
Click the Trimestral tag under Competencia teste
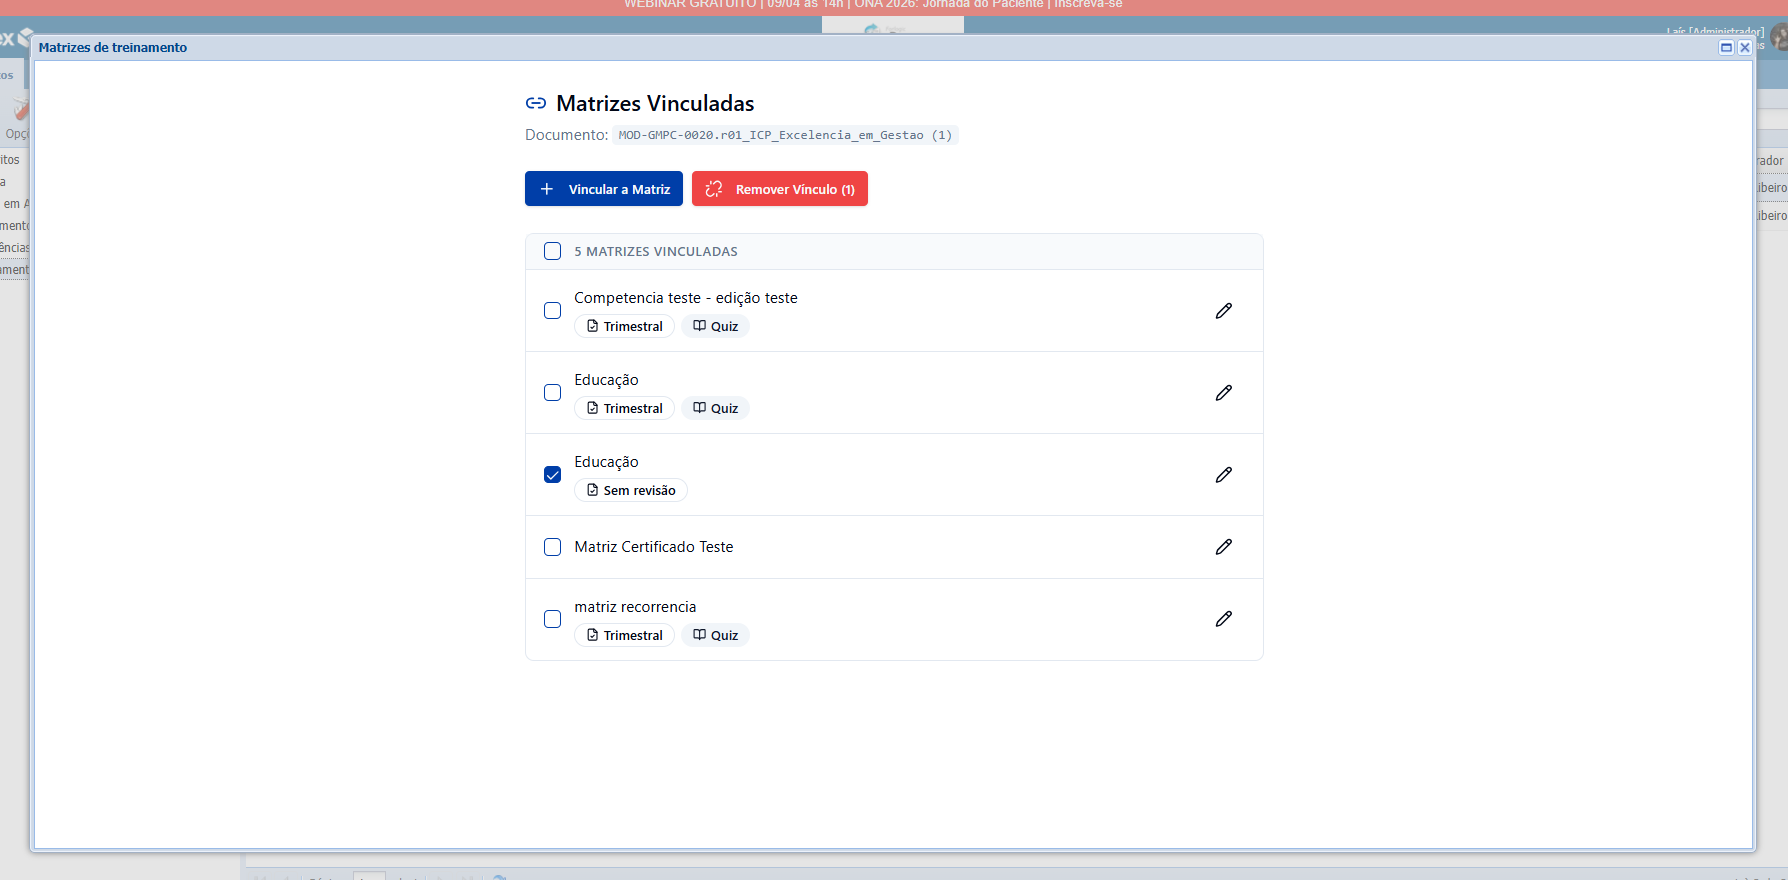click(x=624, y=327)
